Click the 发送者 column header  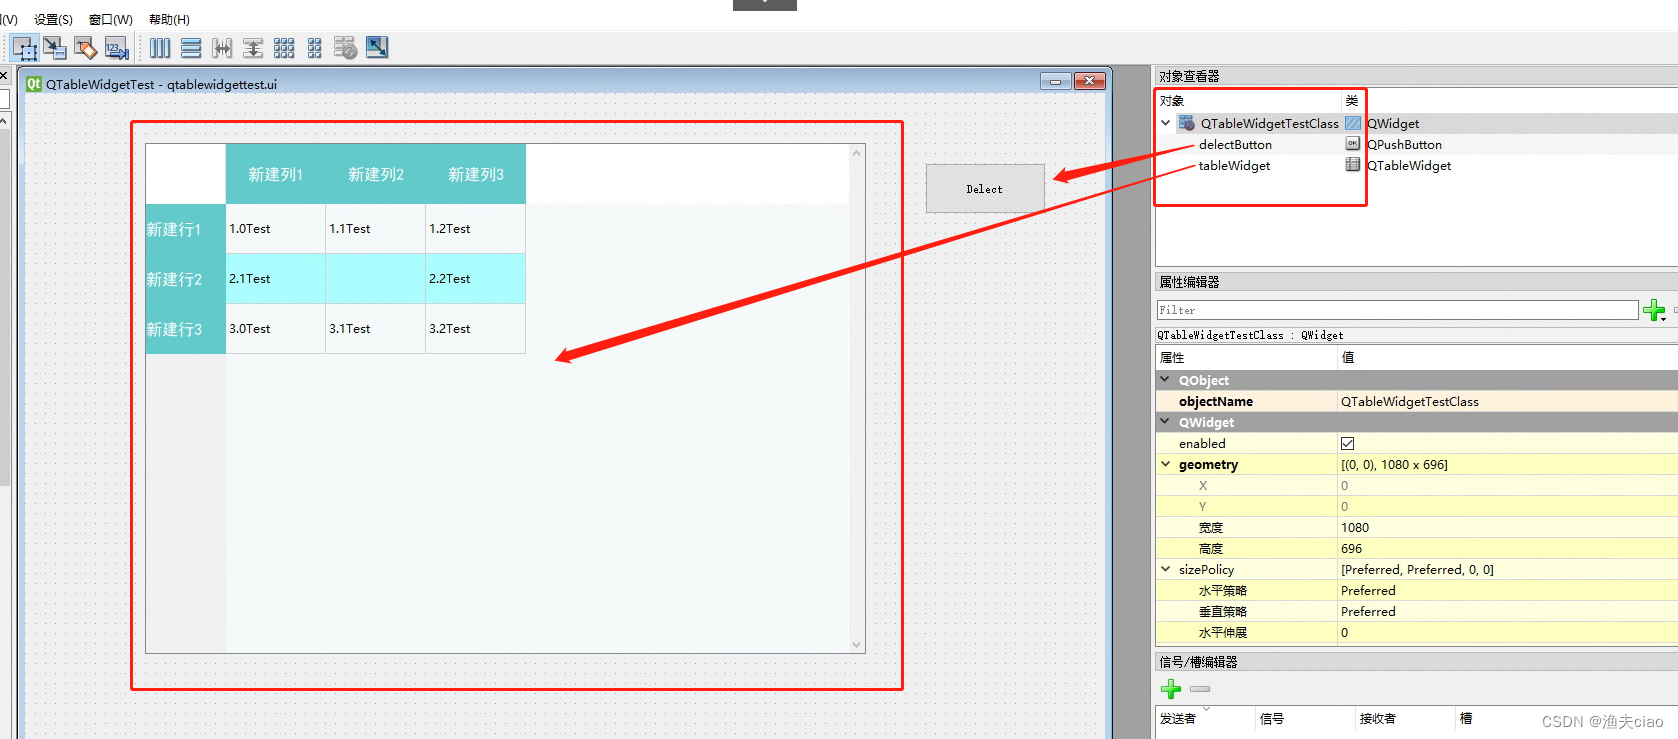point(1205,718)
